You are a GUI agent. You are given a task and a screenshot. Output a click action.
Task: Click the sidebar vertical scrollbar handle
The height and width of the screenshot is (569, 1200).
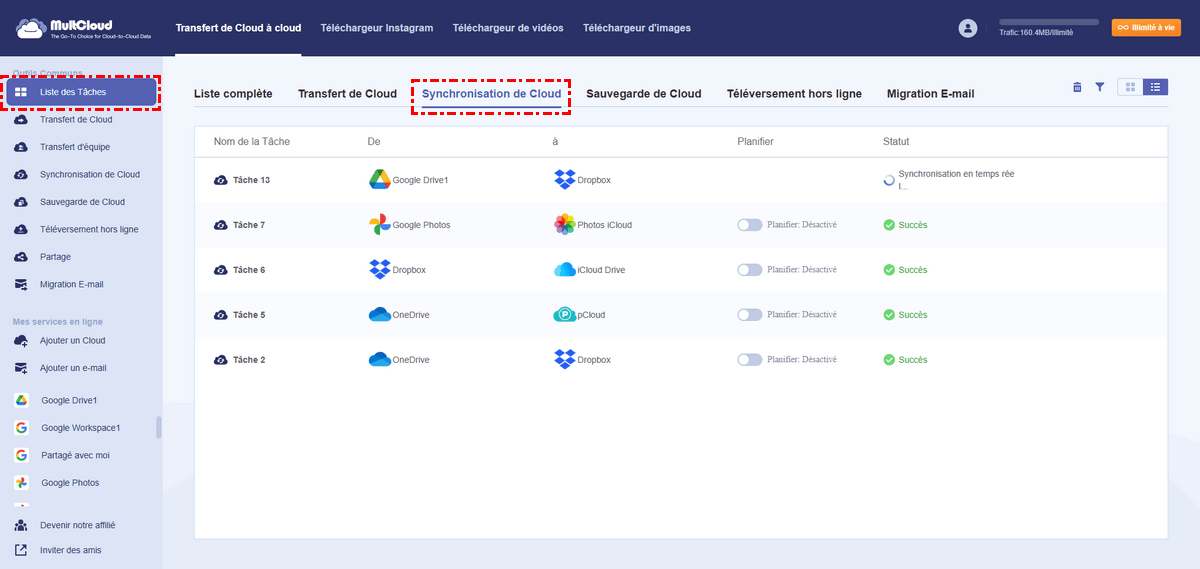tap(159, 428)
